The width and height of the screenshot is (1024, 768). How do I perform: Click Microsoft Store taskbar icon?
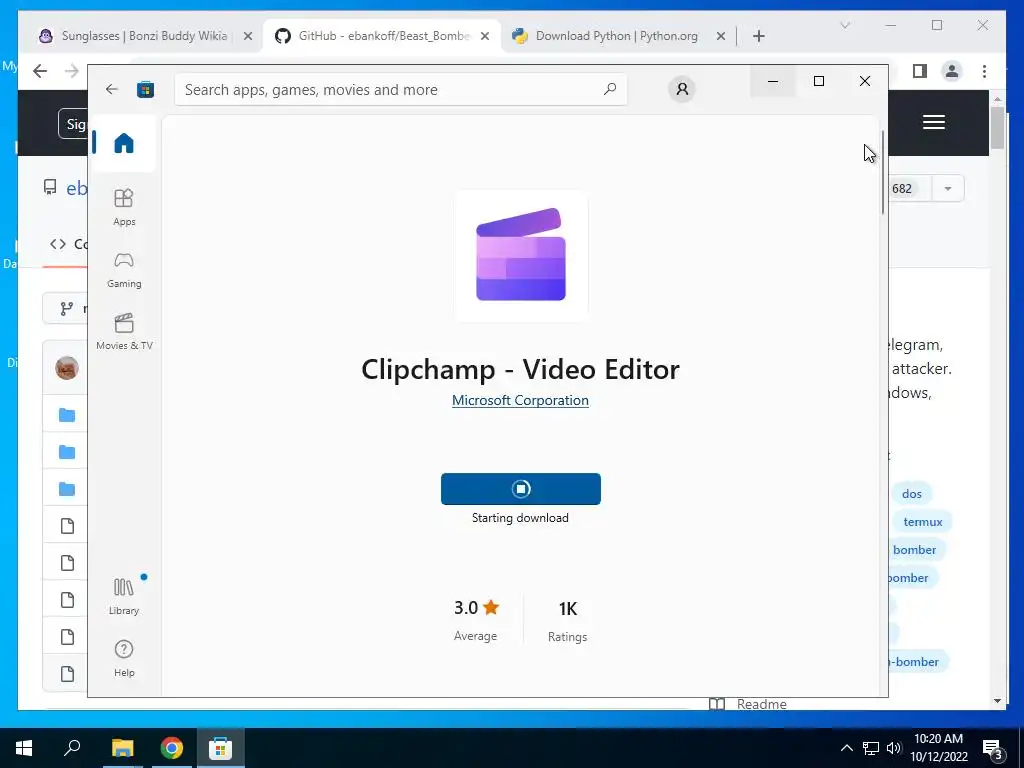coord(221,748)
